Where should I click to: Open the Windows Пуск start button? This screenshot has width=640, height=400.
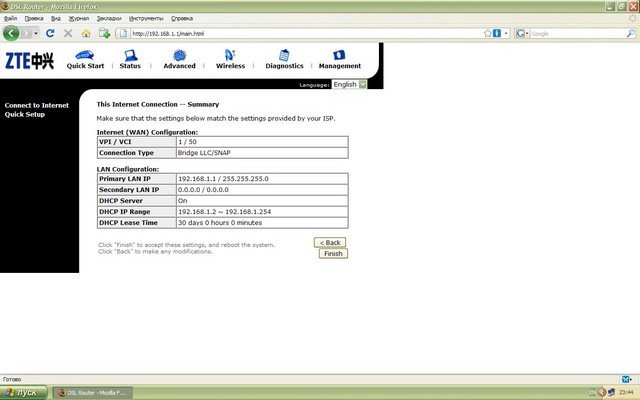click(22, 392)
